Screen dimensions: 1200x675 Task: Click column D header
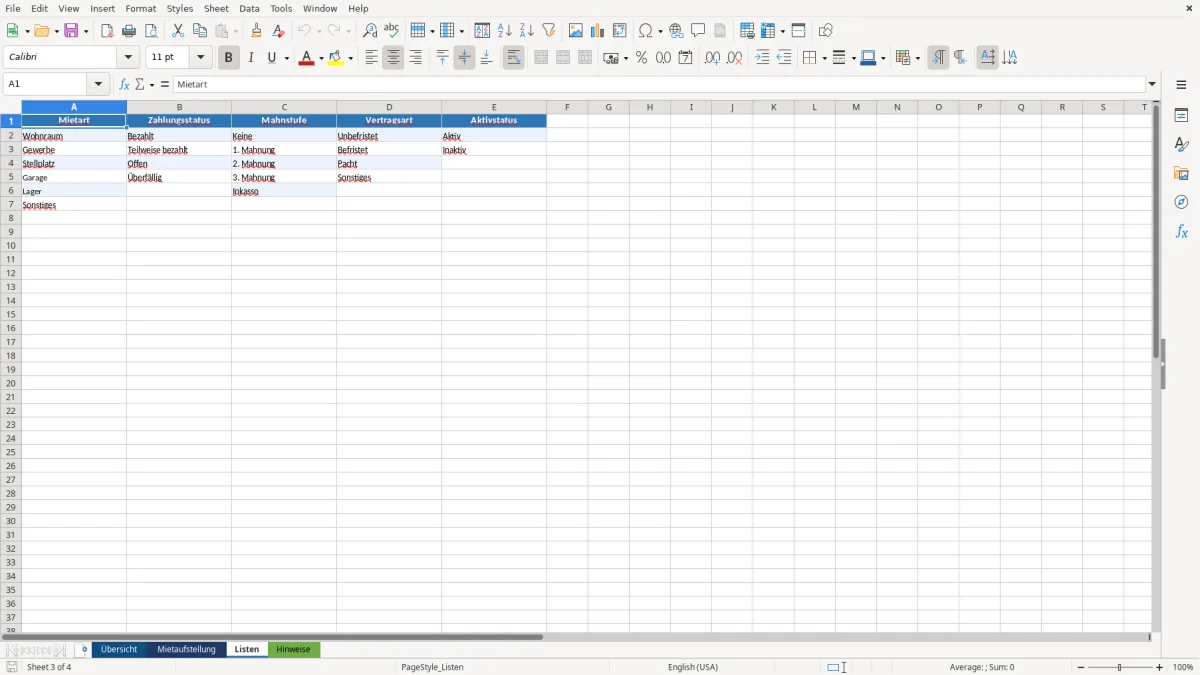point(389,107)
